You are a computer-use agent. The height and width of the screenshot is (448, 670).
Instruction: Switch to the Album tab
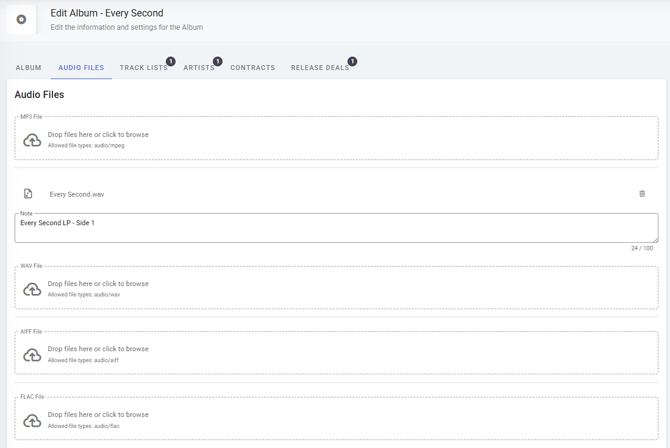pos(29,68)
